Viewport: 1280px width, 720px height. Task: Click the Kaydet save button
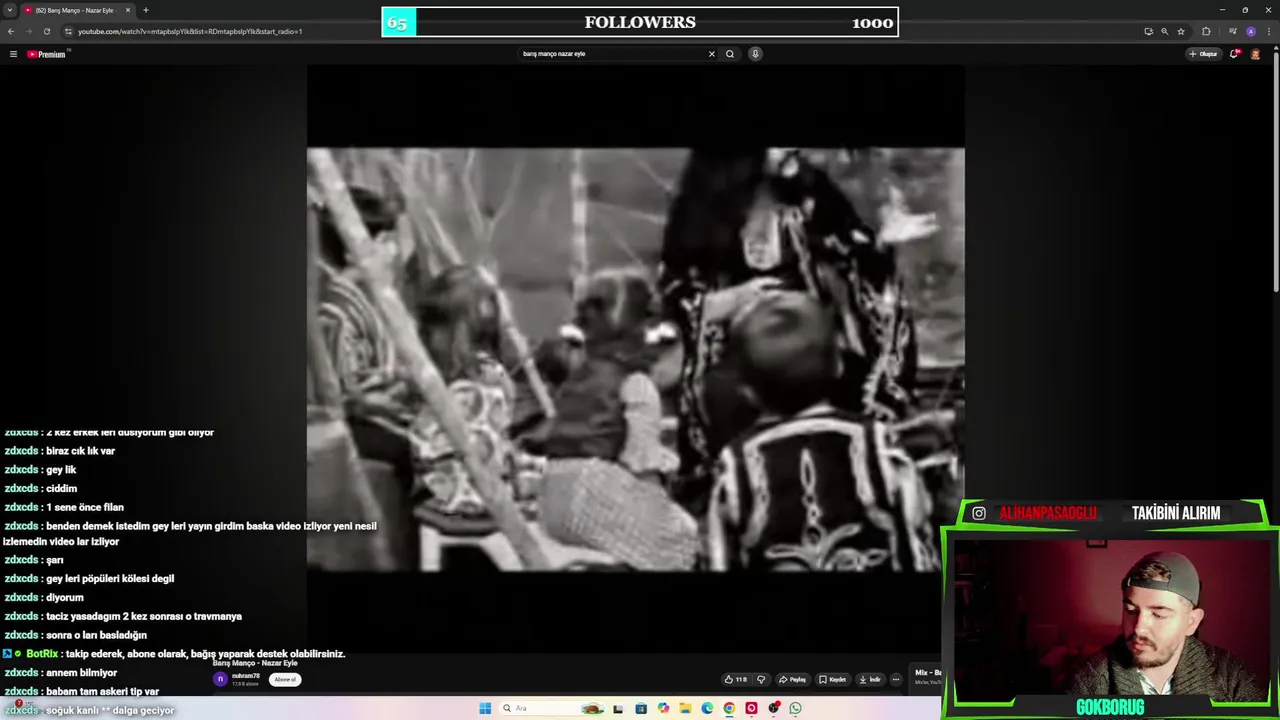click(832, 679)
